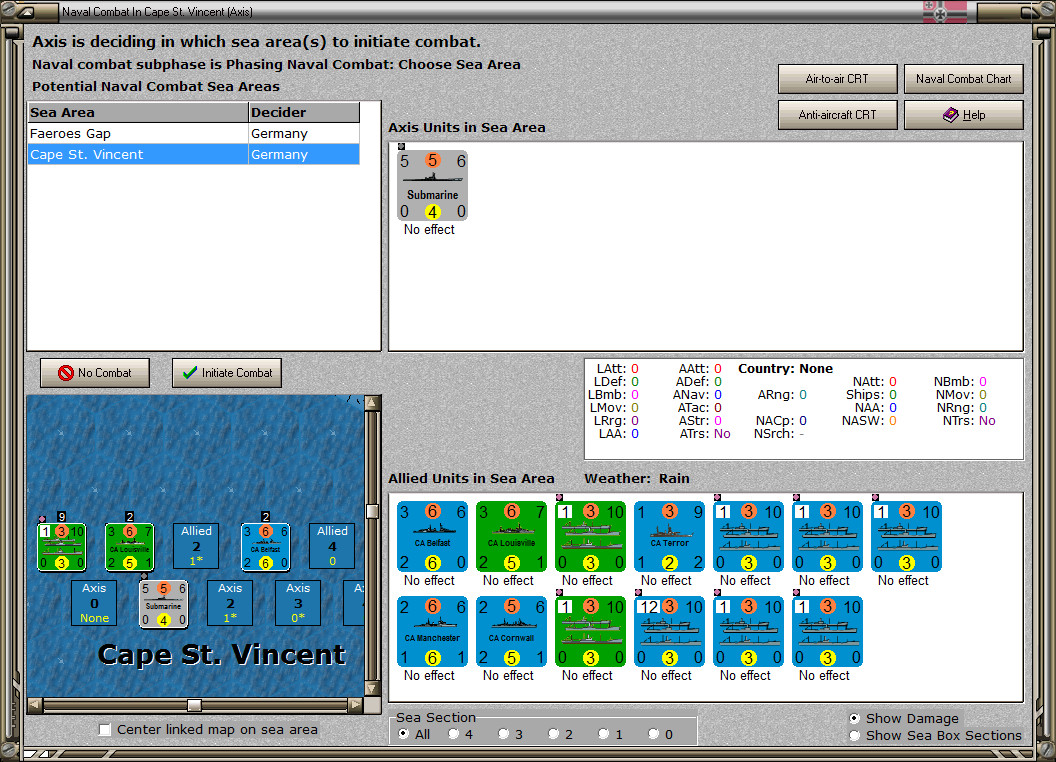Screen dimensions: 1056x762
Task: Click the Axis 2 sea box on map
Action: coord(230,603)
